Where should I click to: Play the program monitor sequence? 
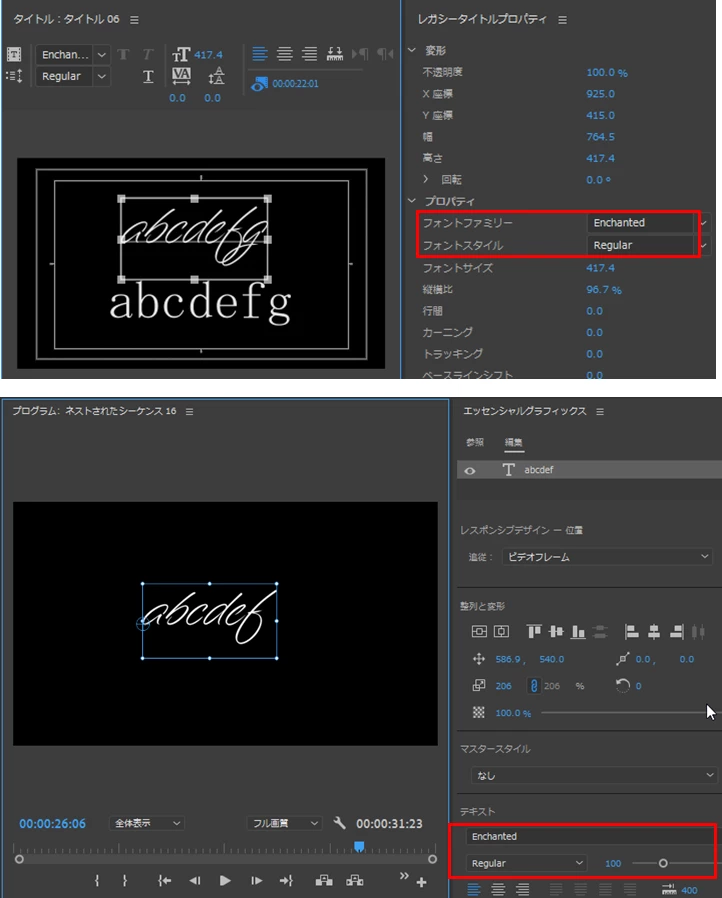click(225, 881)
